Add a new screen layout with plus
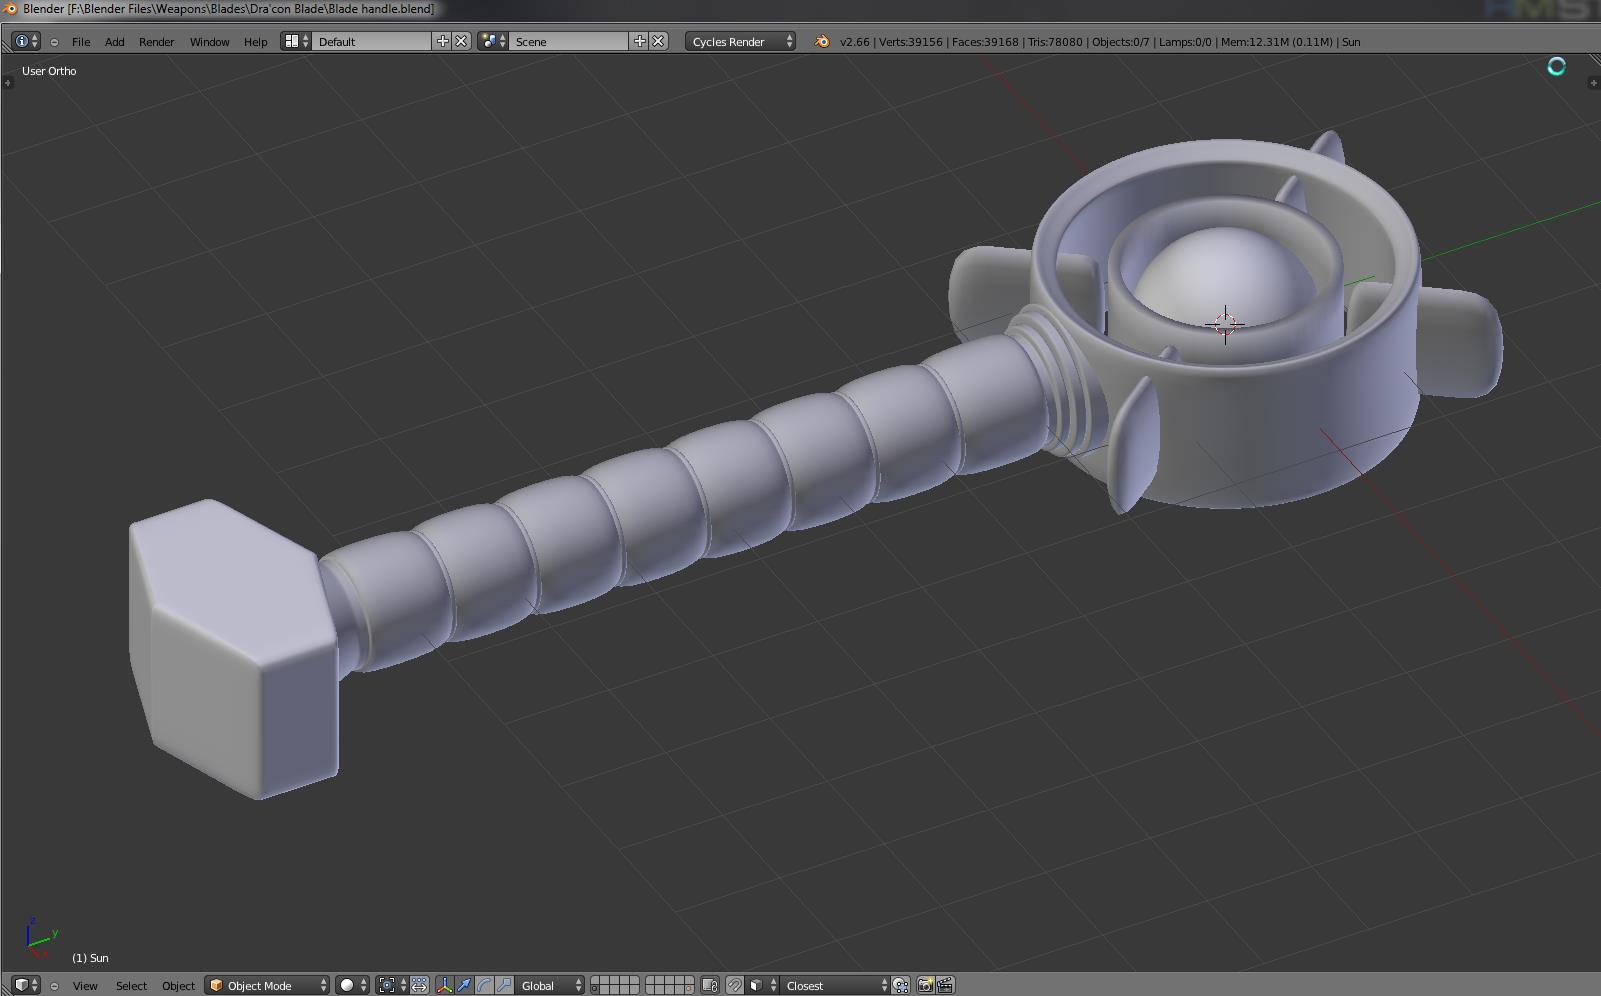This screenshot has width=1601, height=996. pos(443,41)
